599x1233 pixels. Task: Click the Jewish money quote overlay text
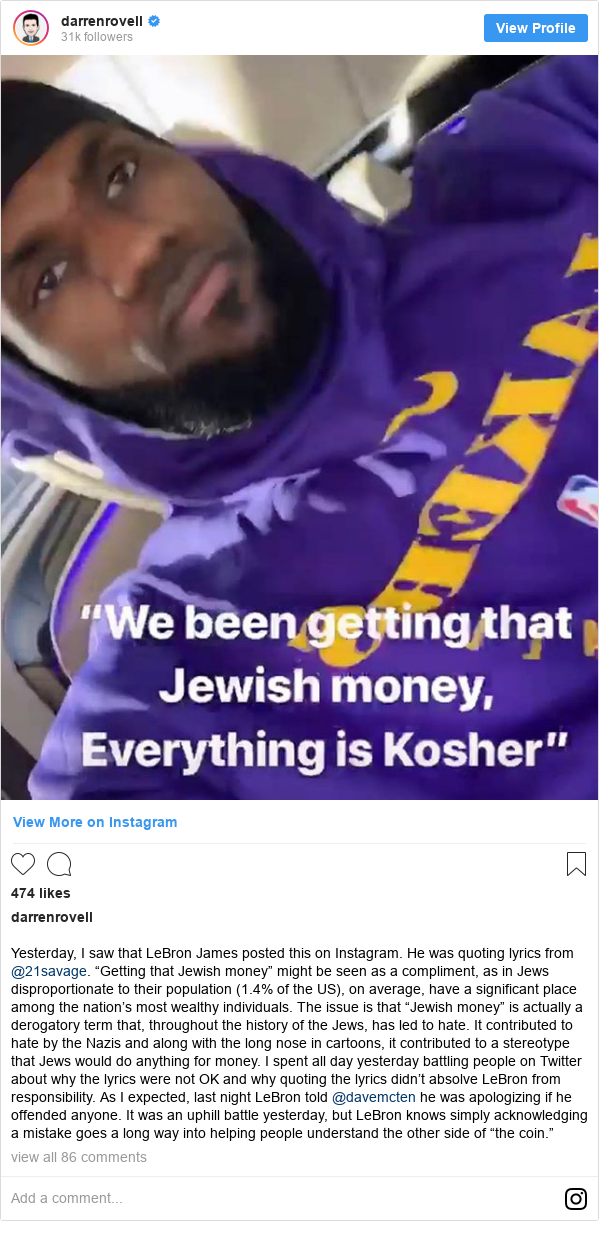(325, 686)
